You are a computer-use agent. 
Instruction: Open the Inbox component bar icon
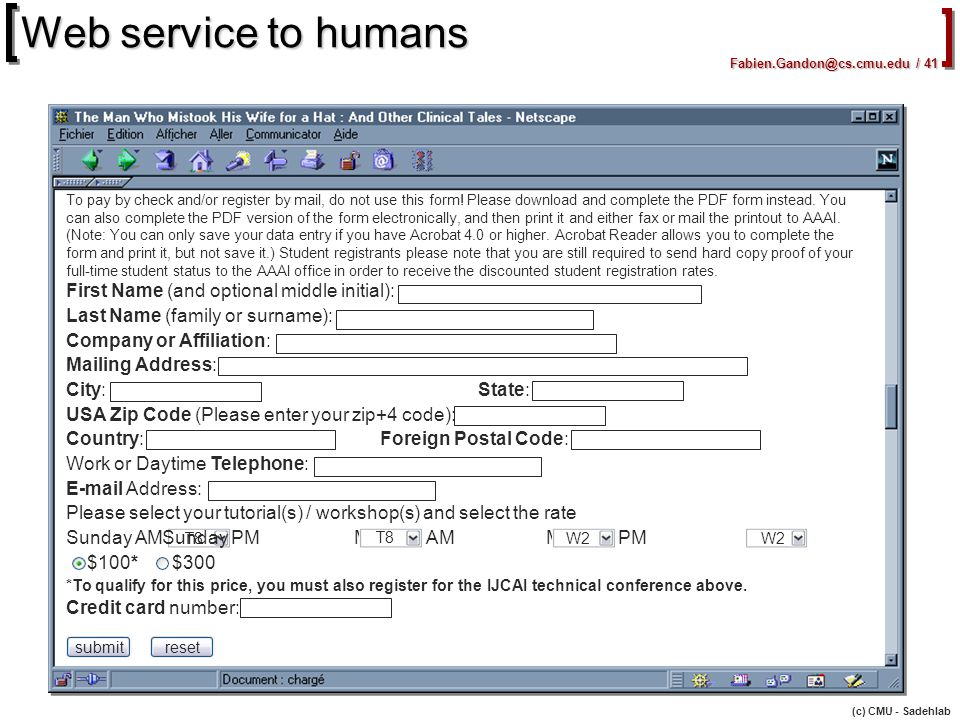[740, 680]
